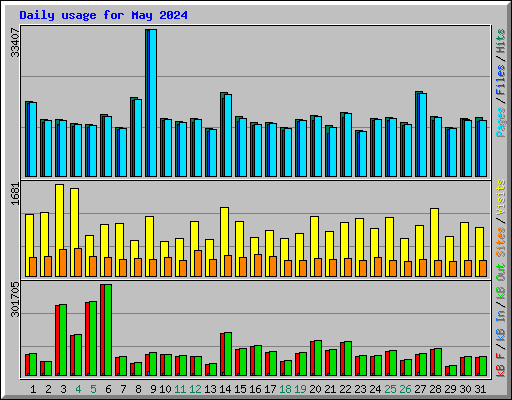
Task: Click the cyan bar for day 27
Action: tap(423, 135)
